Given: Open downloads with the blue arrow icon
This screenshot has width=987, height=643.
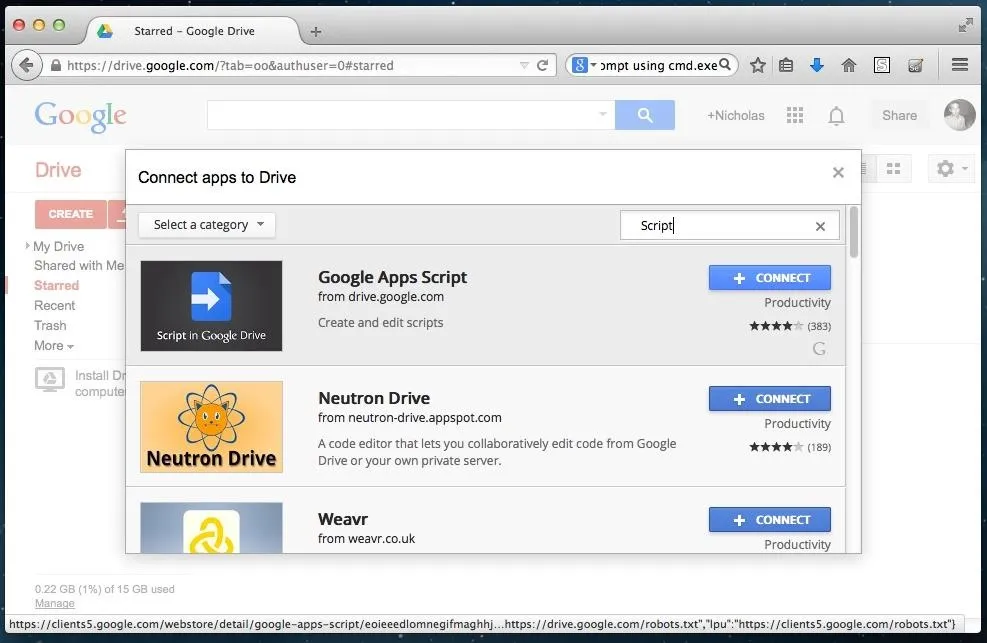Looking at the screenshot, I should point(817,65).
